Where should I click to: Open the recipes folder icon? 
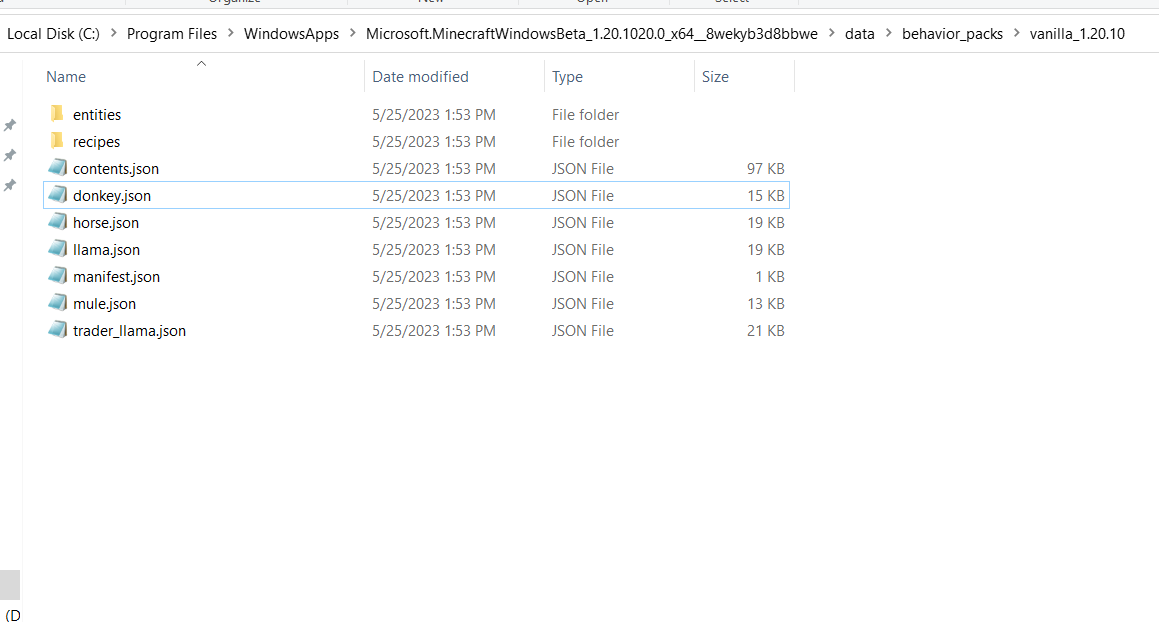(57, 141)
